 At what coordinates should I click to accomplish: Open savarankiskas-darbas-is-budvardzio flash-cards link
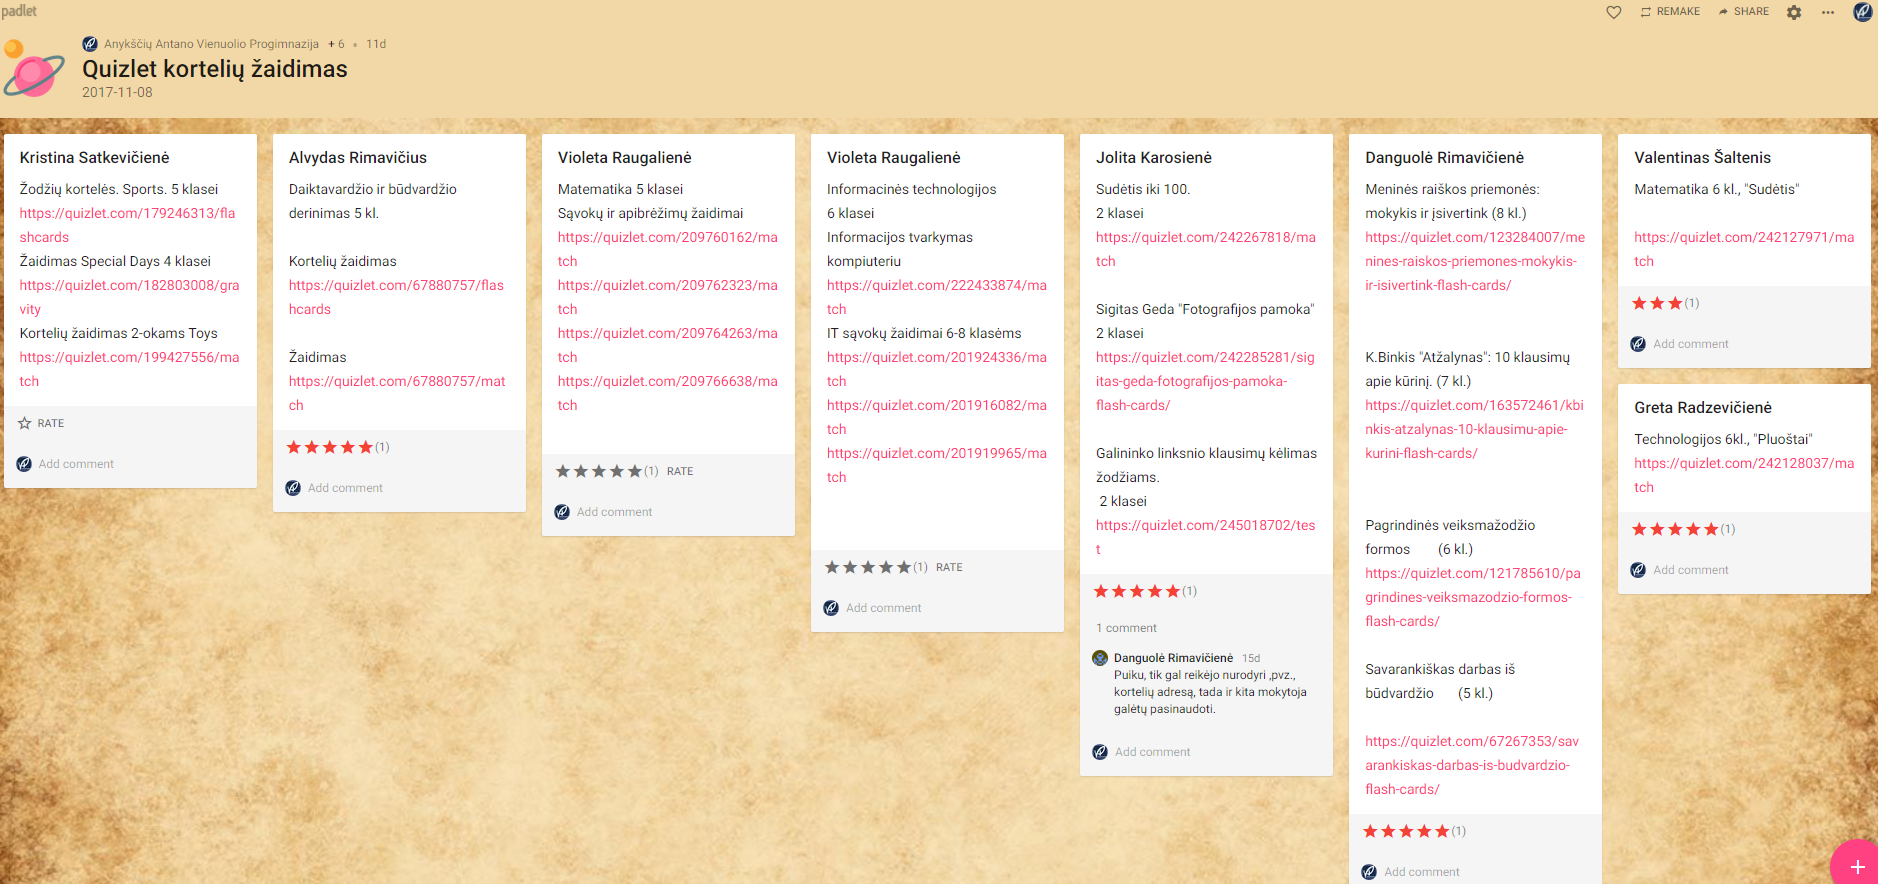tap(1471, 765)
